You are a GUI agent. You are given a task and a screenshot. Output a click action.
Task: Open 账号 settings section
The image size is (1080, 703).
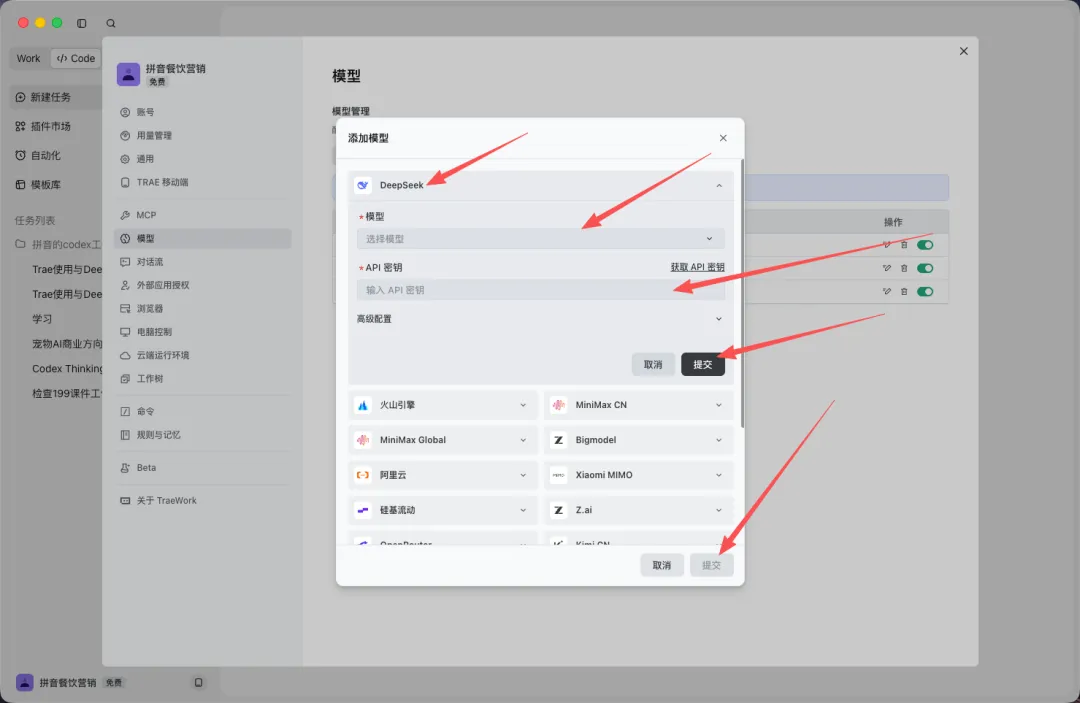coord(202,112)
